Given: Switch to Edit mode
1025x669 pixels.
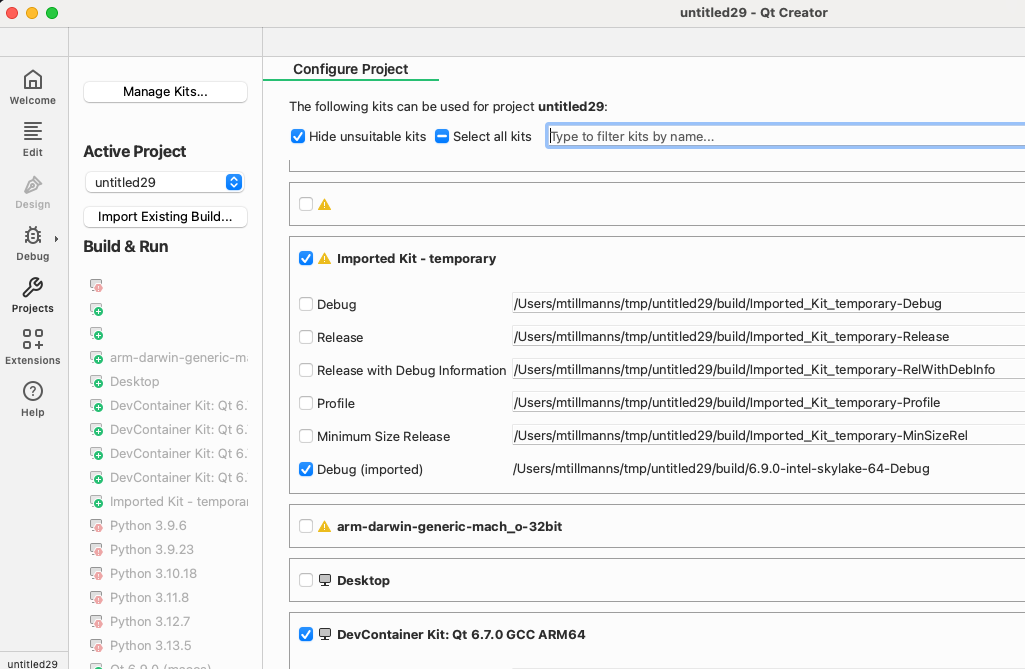Looking at the screenshot, I should click(x=33, y=139).
